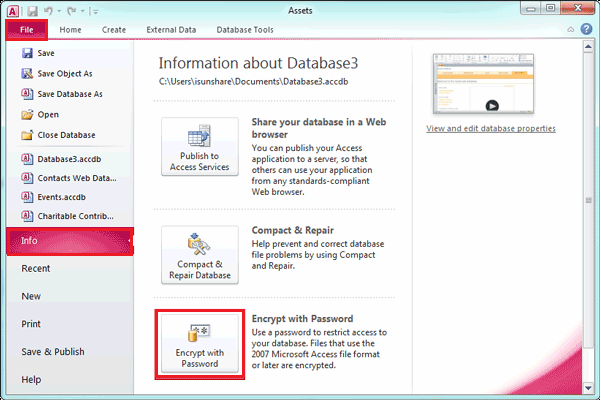This screenshot has width=601, height=400.
Task: Open recent file Events.accdb
Action: pos(61,197)
